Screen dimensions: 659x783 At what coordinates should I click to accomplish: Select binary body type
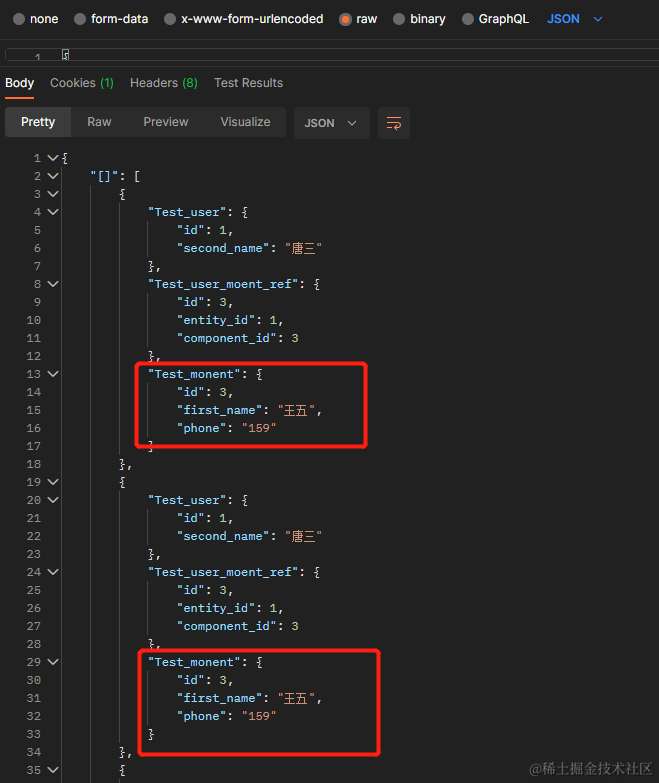(x=399, y=19)
